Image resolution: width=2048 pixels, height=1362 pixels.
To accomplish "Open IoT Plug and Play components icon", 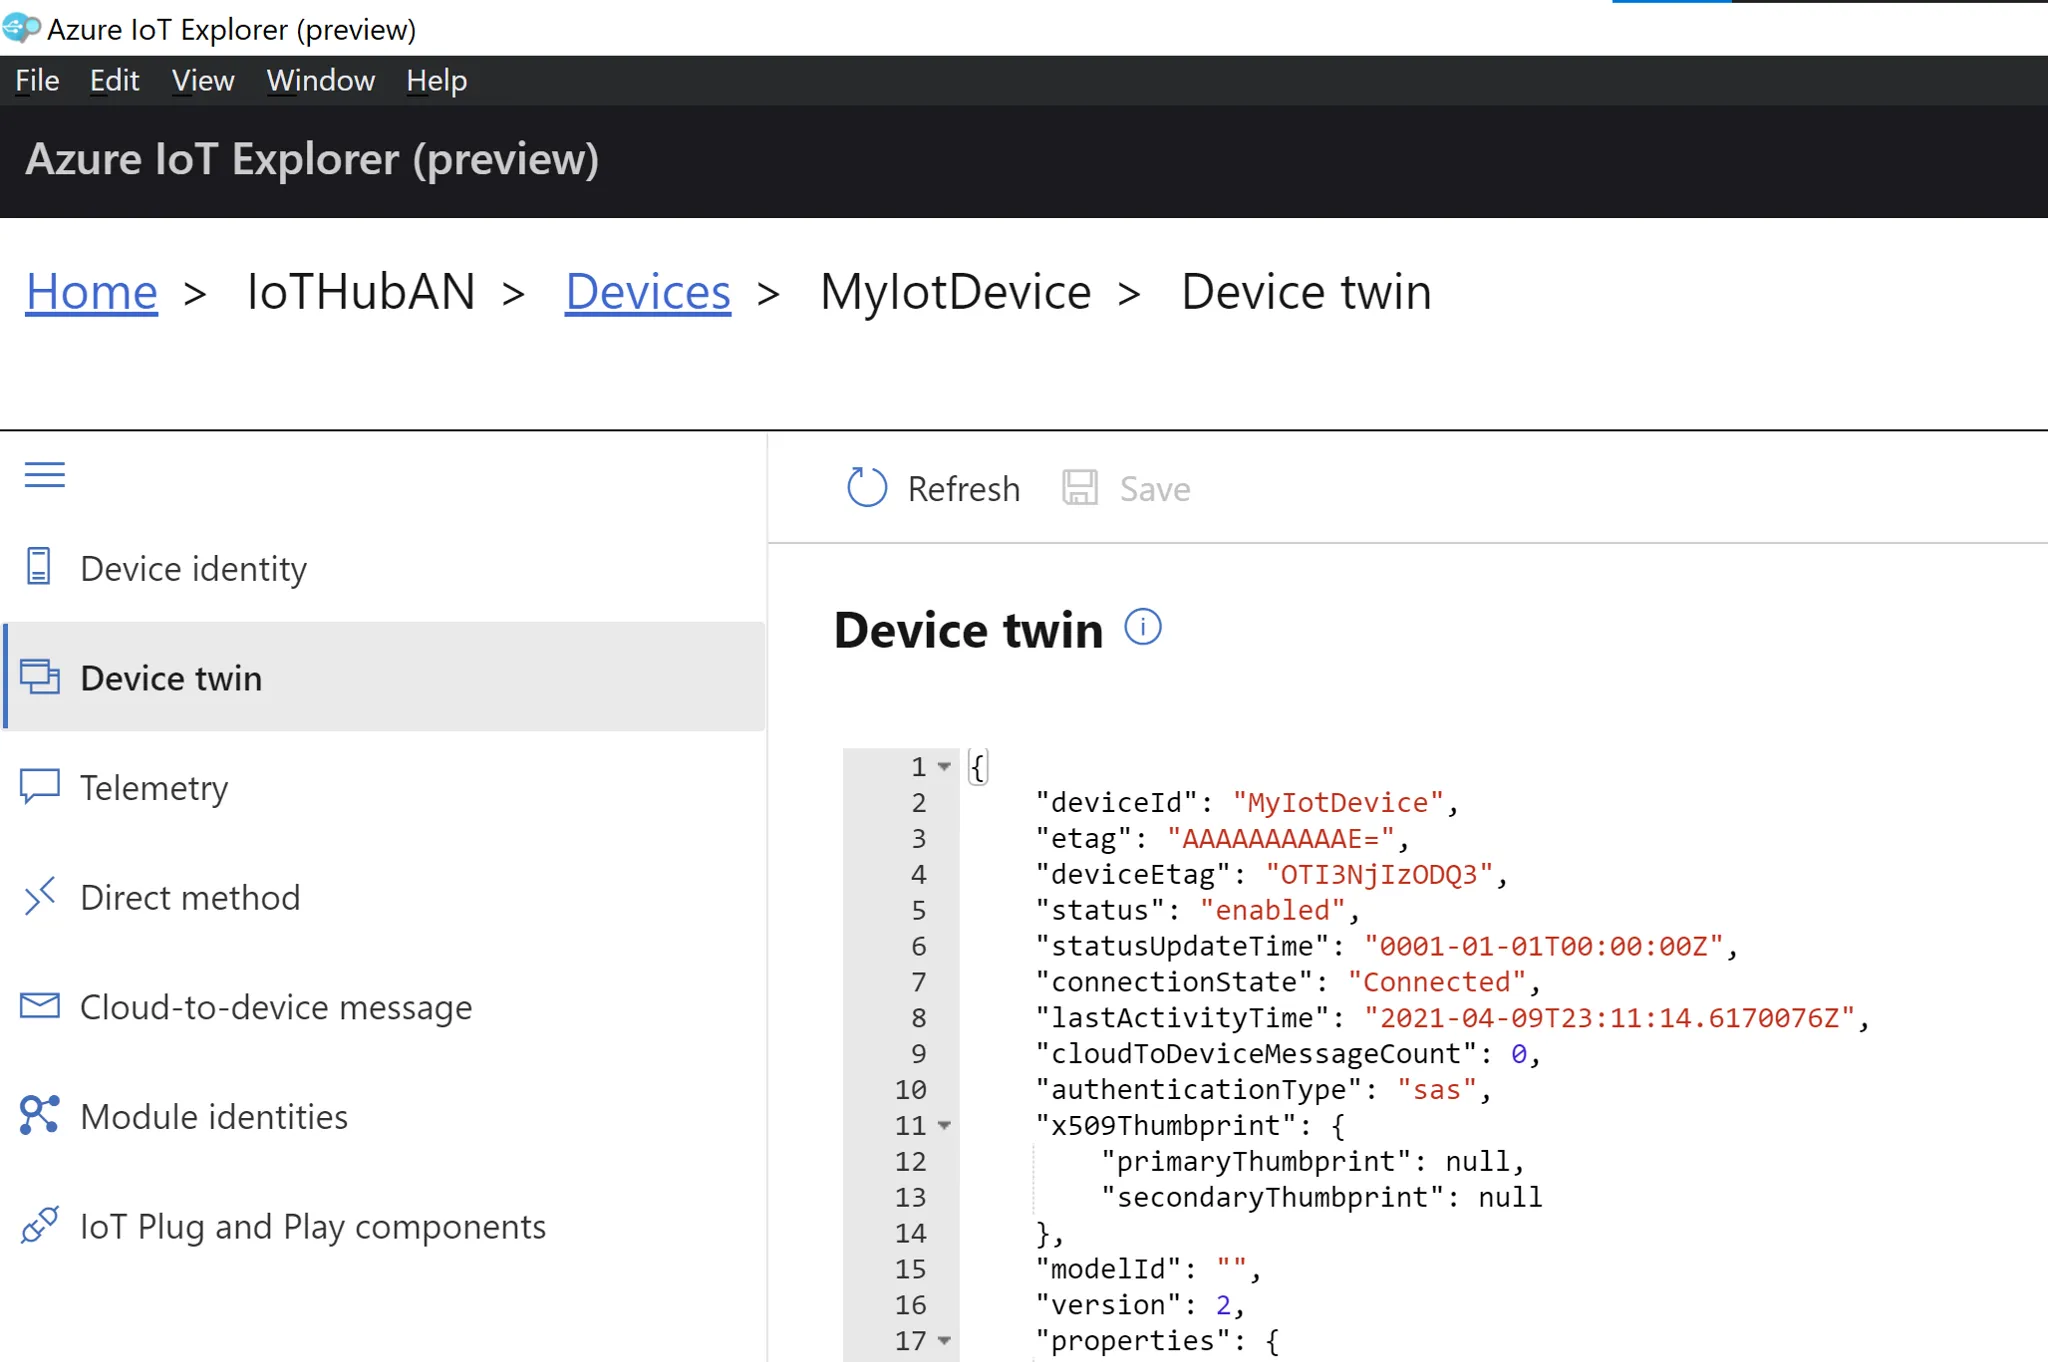I will 38,1225.
